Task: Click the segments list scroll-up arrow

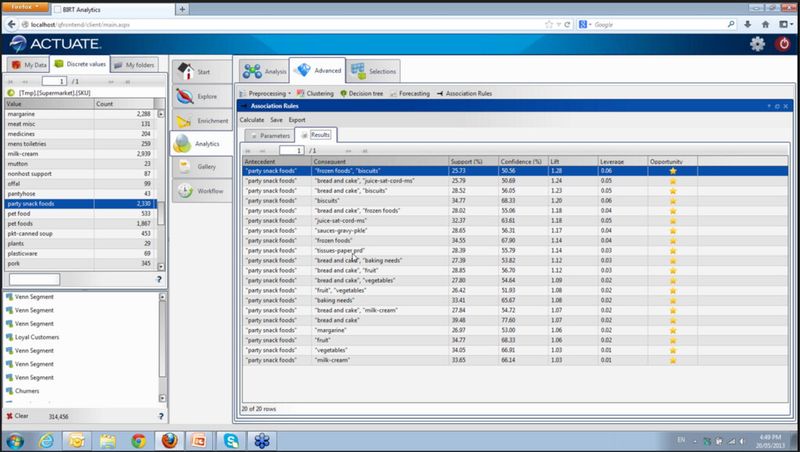Action: tap(162, 296)
